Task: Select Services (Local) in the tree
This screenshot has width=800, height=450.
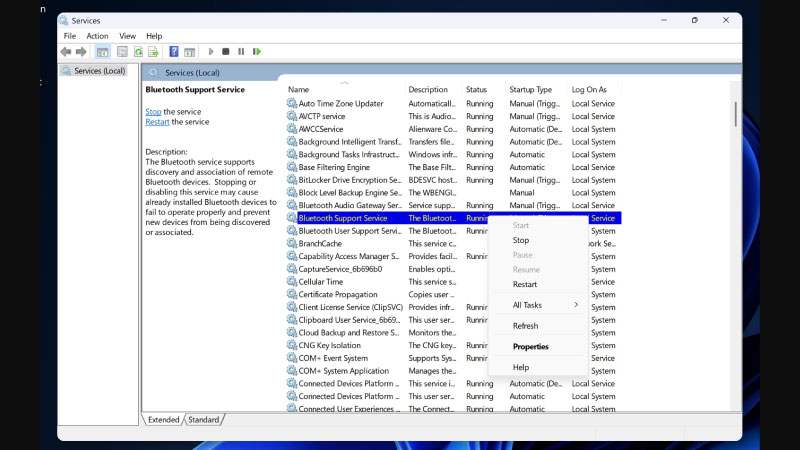Action: click(100, 71)
